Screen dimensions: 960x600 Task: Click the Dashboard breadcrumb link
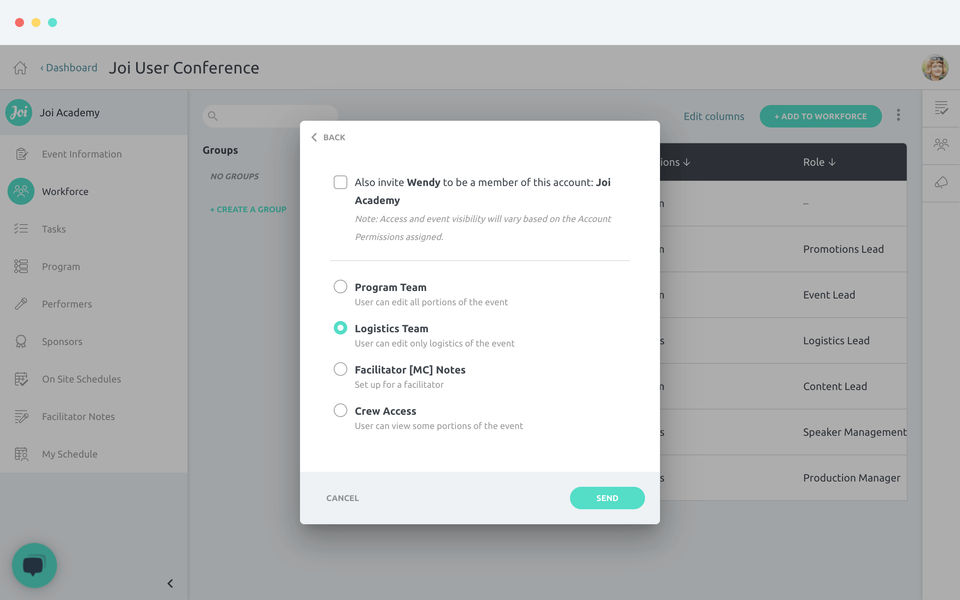point(69,68)
